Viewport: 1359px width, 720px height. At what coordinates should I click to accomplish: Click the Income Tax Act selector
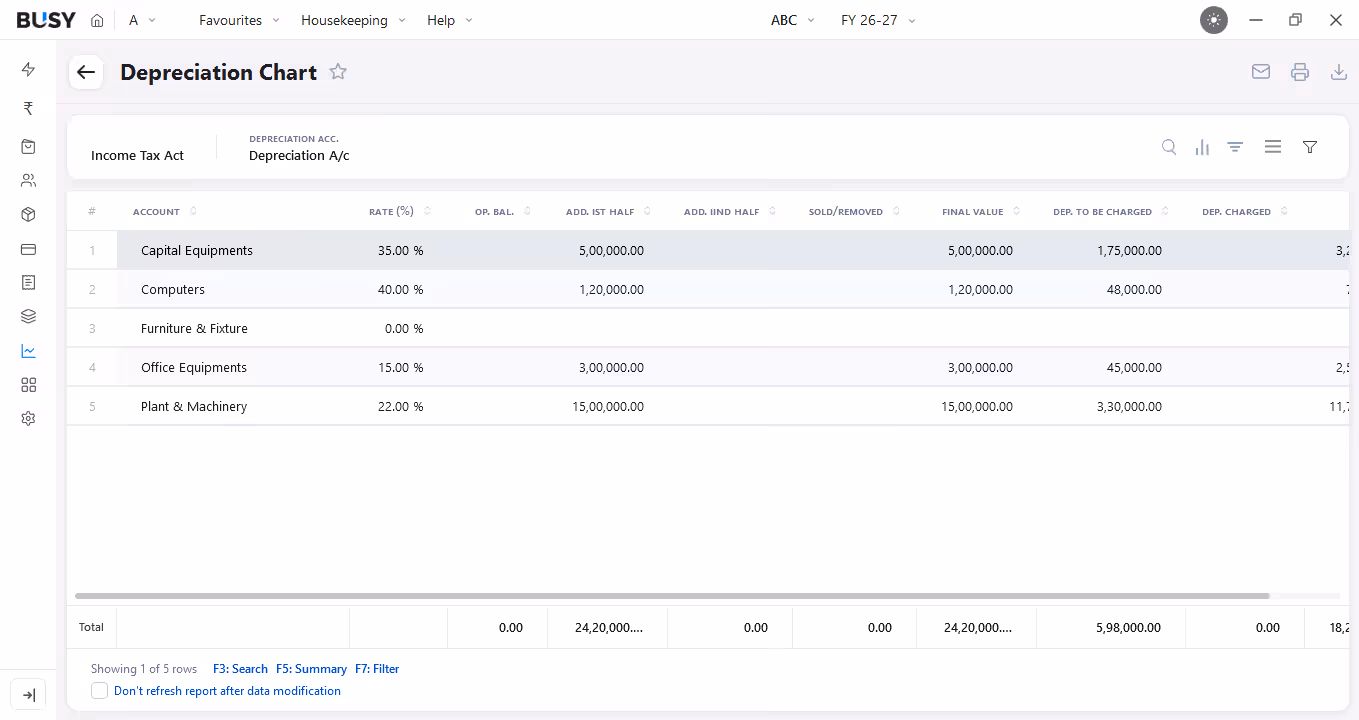138,155
